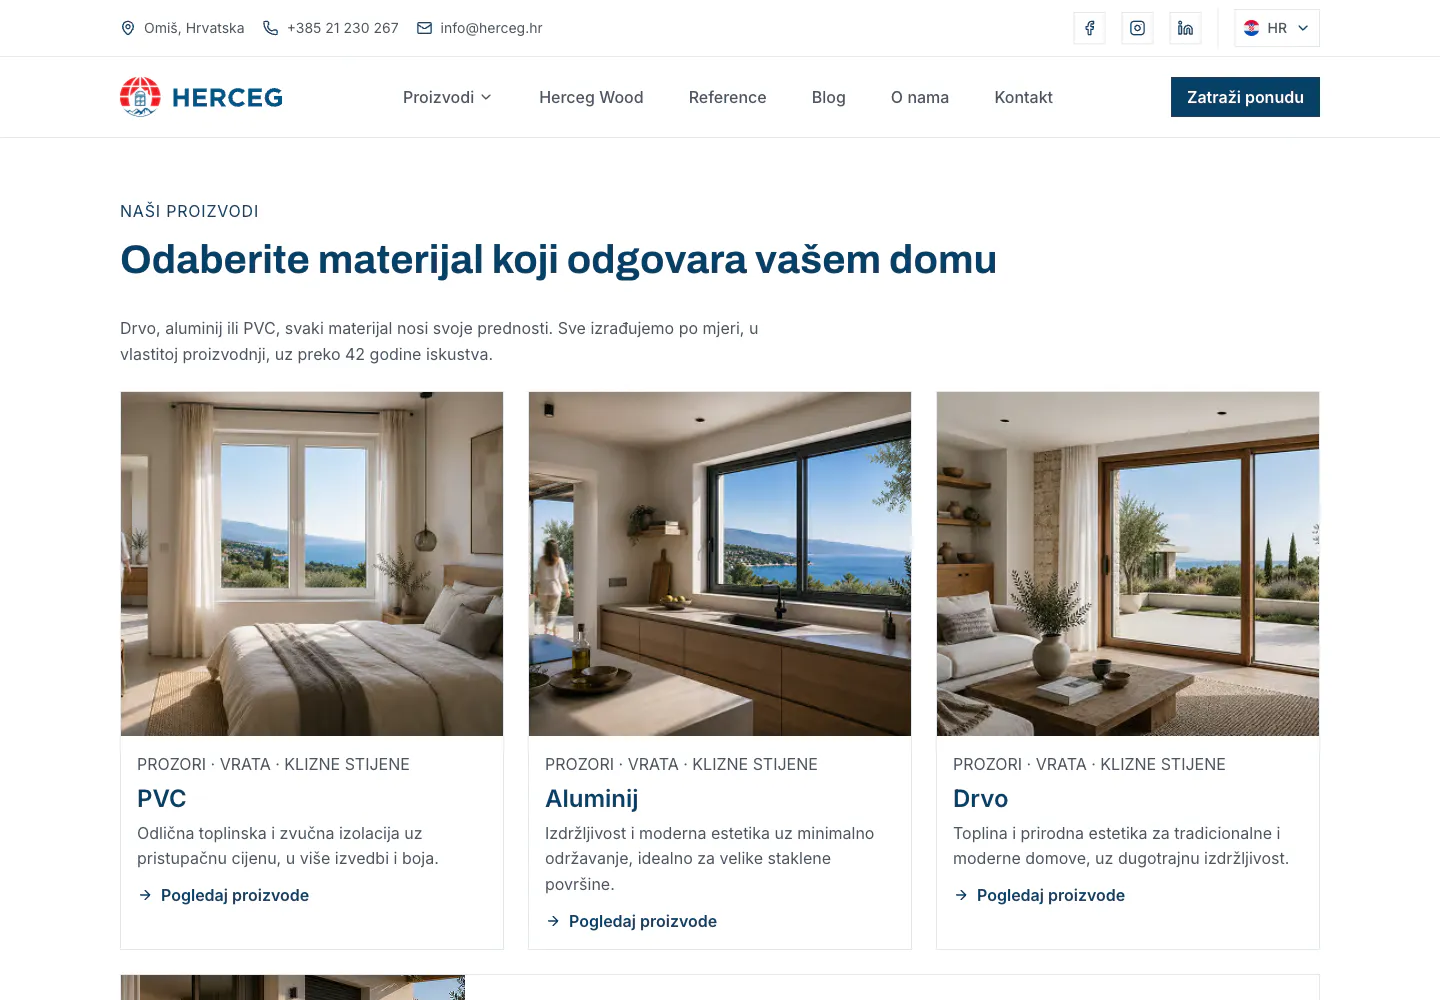Click the envelope icon beside the email
Viewport: 1440px width, 1000px height.
424,28
